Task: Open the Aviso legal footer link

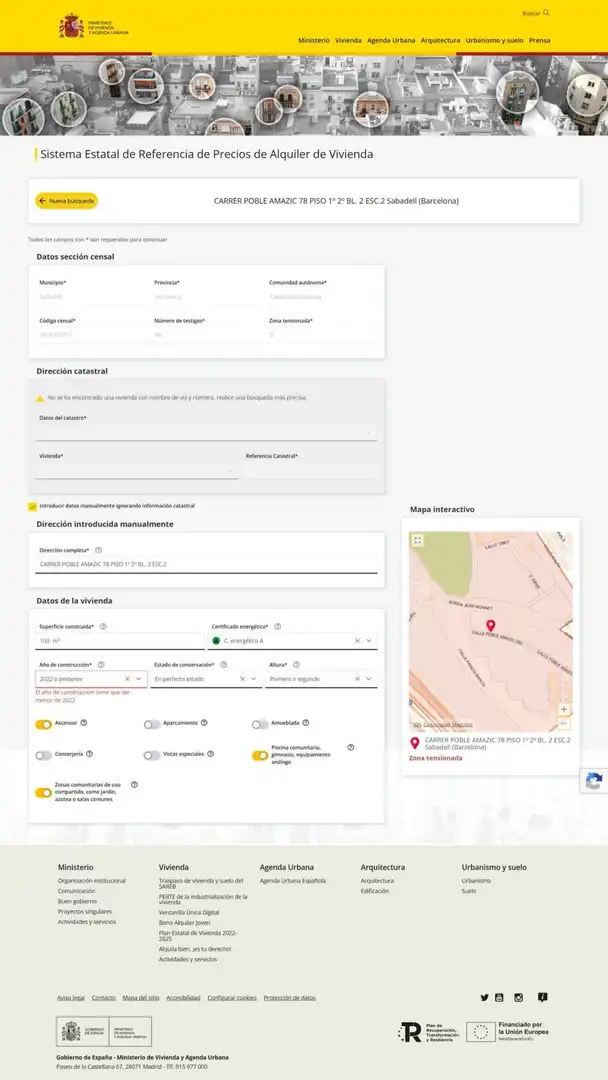Action: pyautogui.click(x=71, y=997)
